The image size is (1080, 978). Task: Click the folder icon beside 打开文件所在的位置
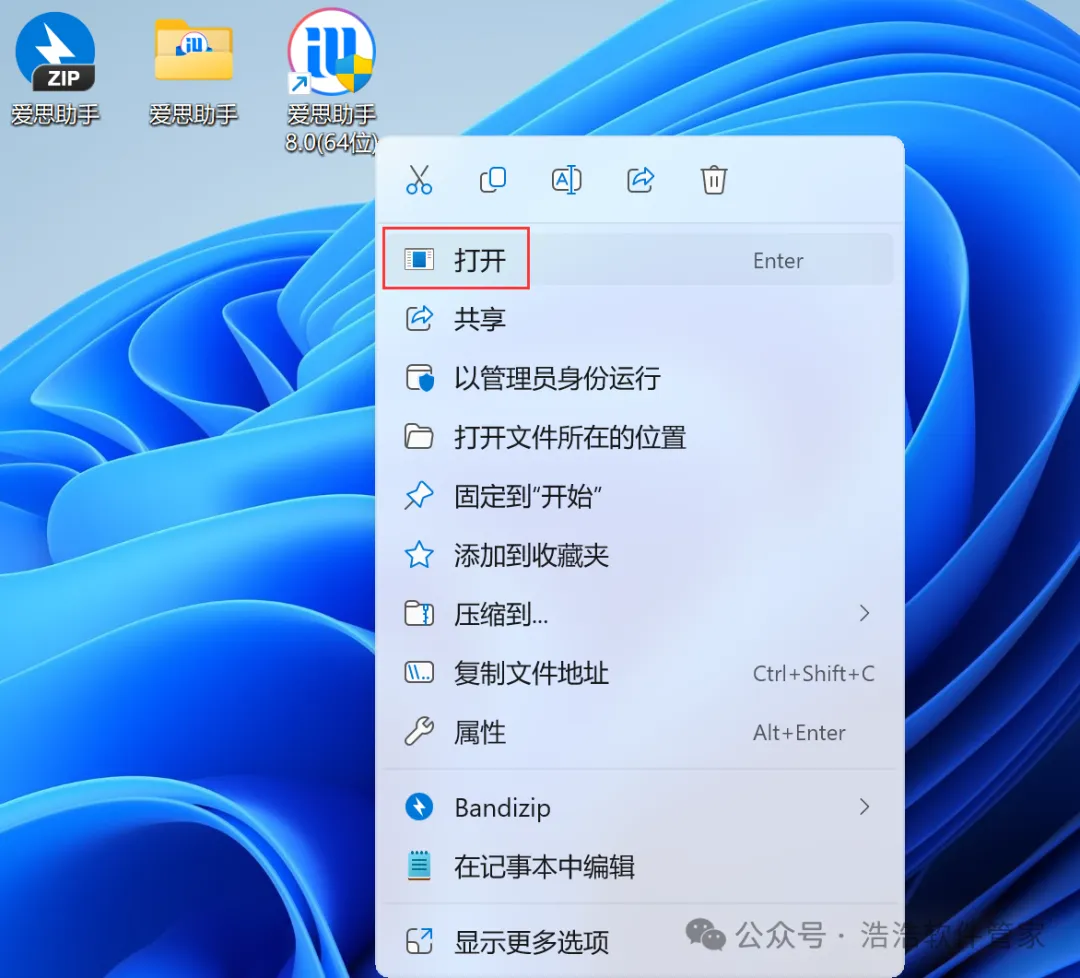(x=419, y=437)
